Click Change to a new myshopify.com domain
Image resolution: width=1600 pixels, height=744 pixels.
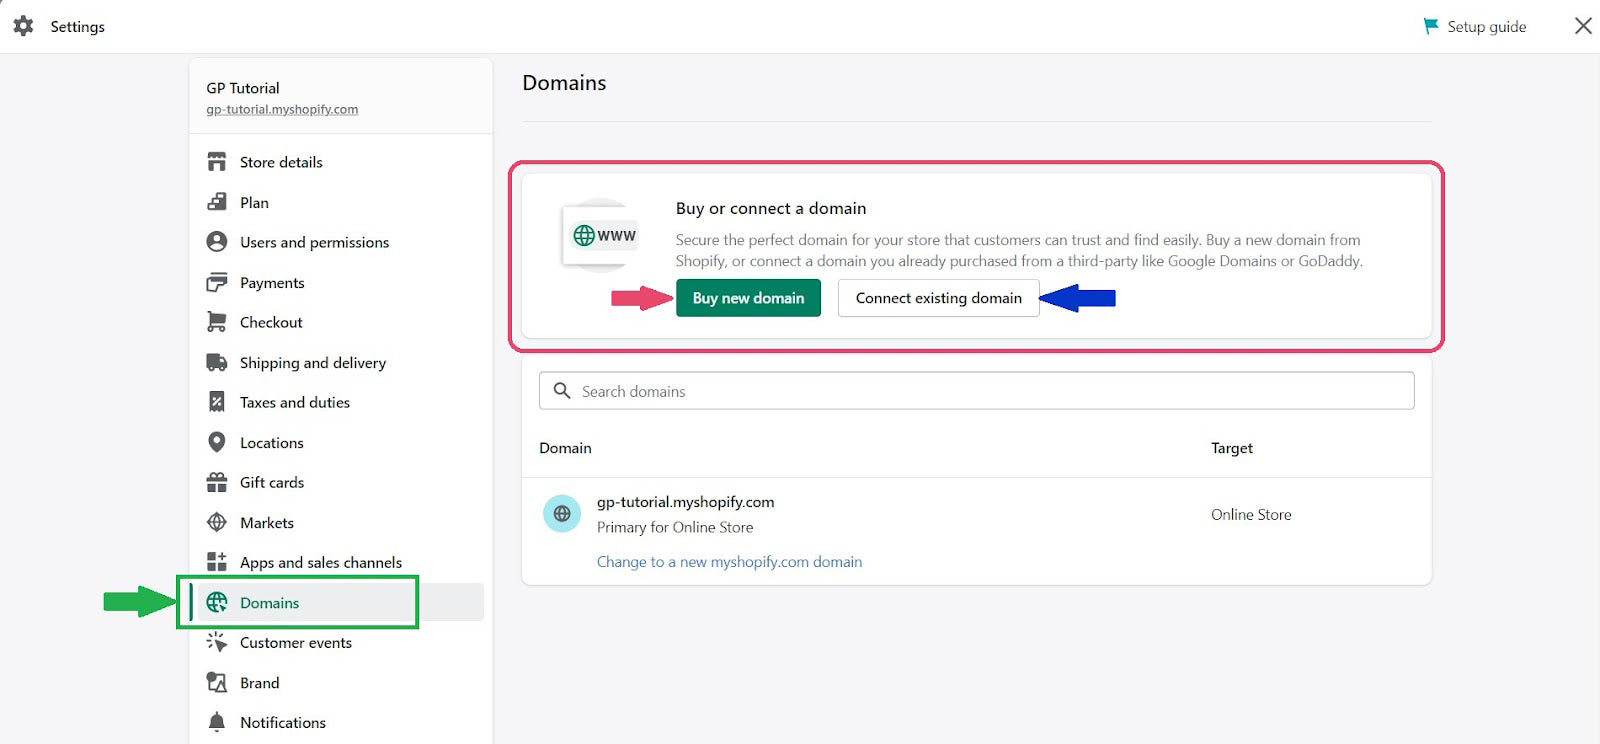729,562
